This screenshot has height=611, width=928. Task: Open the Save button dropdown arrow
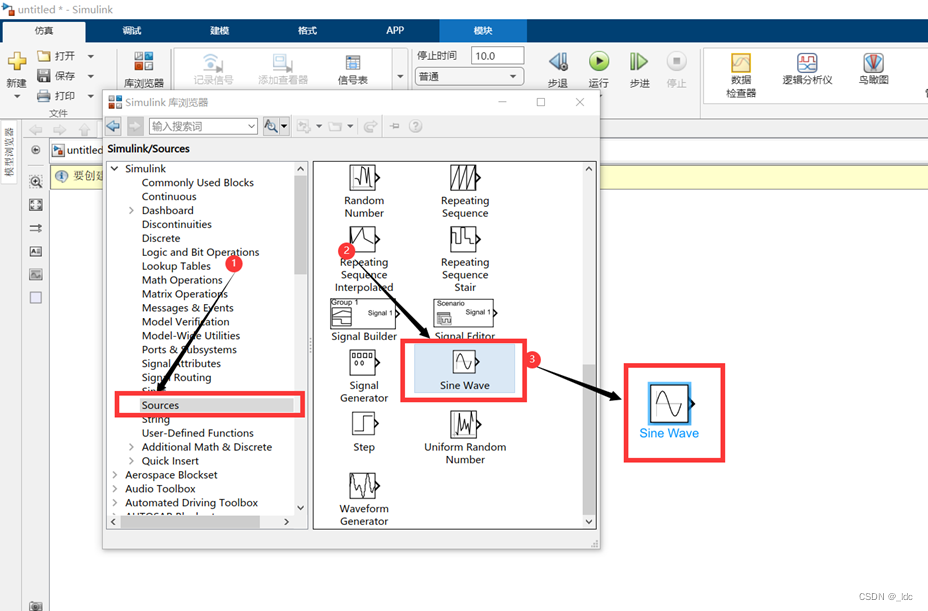[x=91, y=76]
